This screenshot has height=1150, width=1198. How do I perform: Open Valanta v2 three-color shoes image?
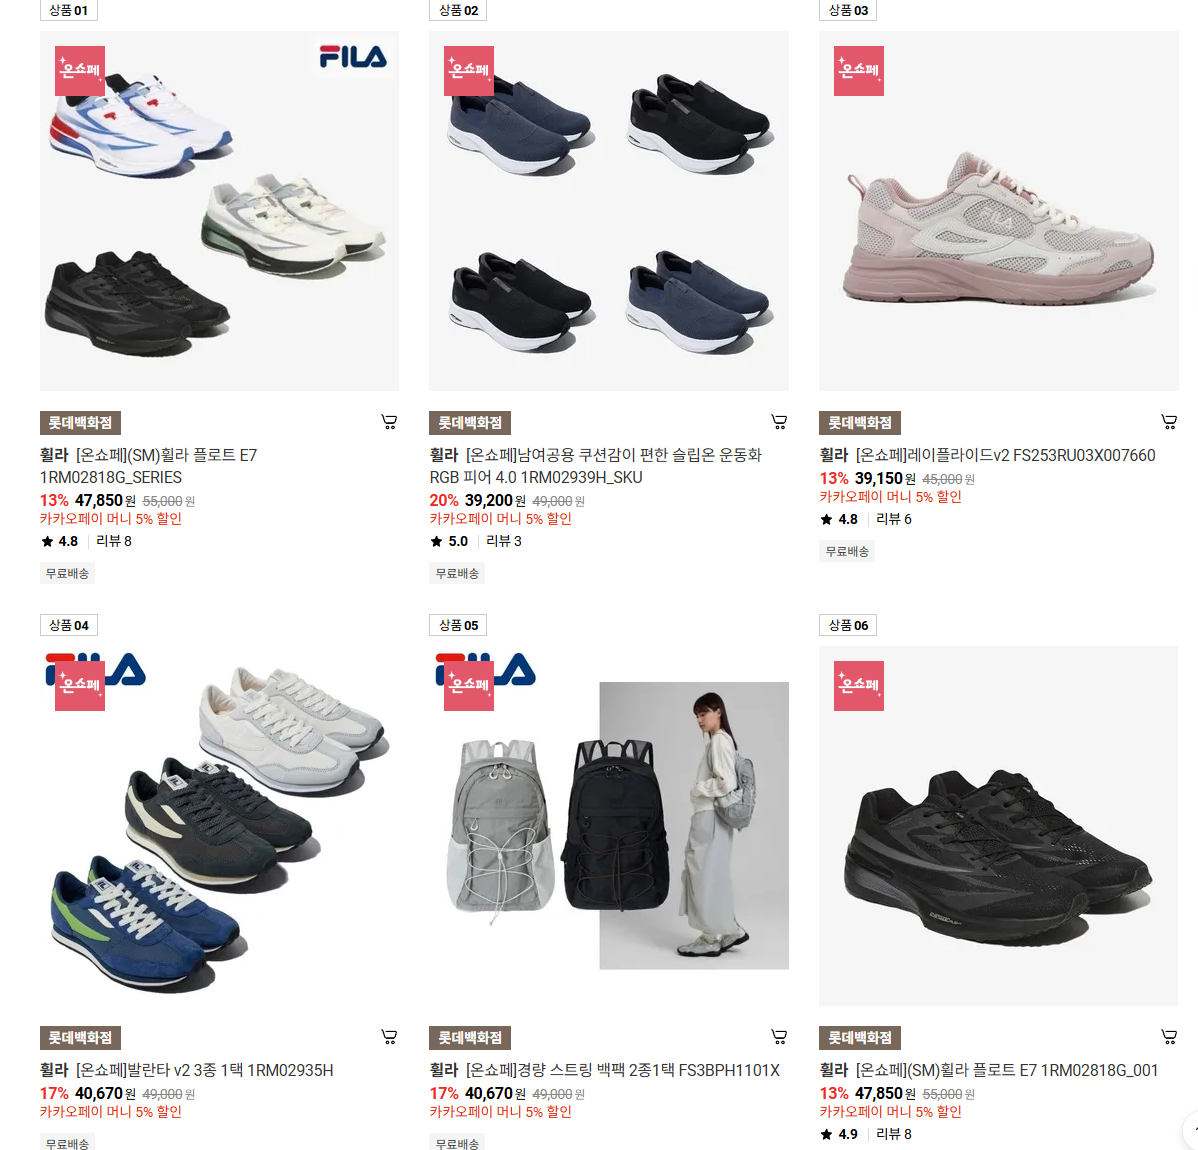[x=219, y=826]
